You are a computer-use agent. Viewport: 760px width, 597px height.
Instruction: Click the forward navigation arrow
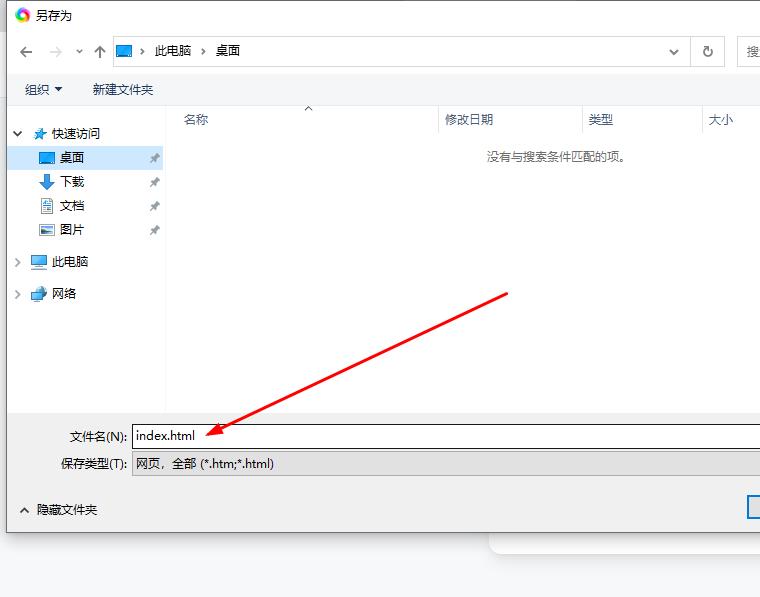56,51
